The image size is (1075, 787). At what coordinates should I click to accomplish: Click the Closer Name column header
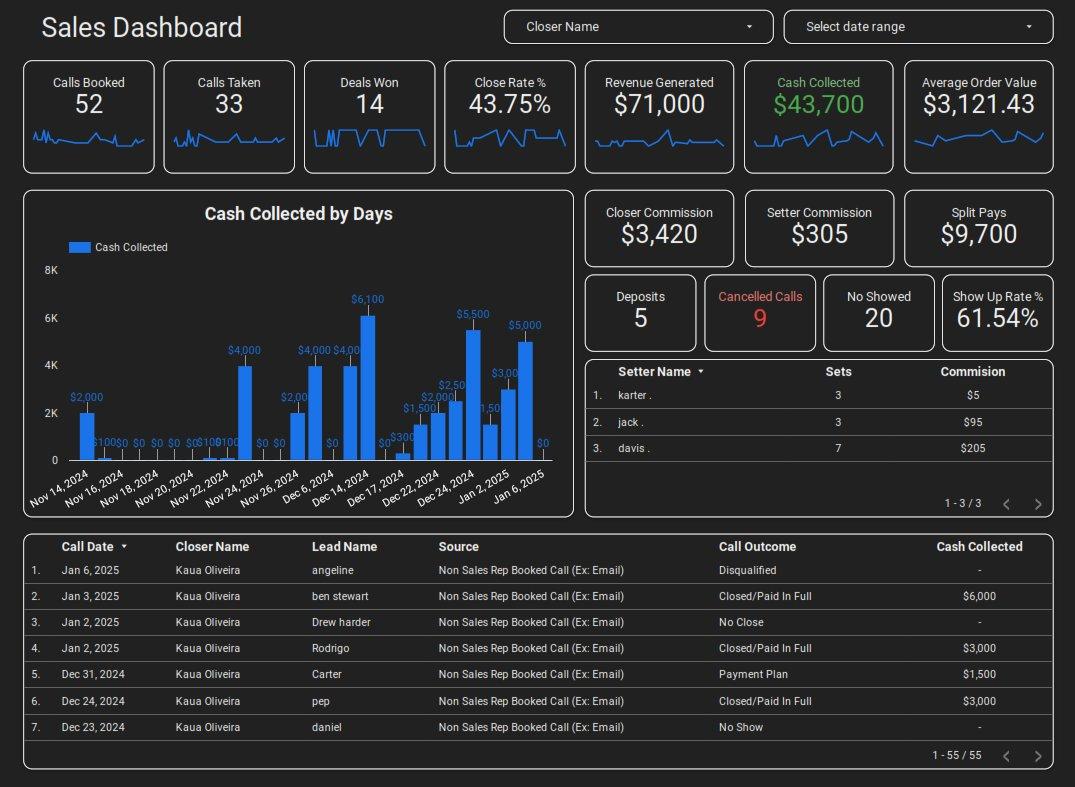tap(212, 546)
